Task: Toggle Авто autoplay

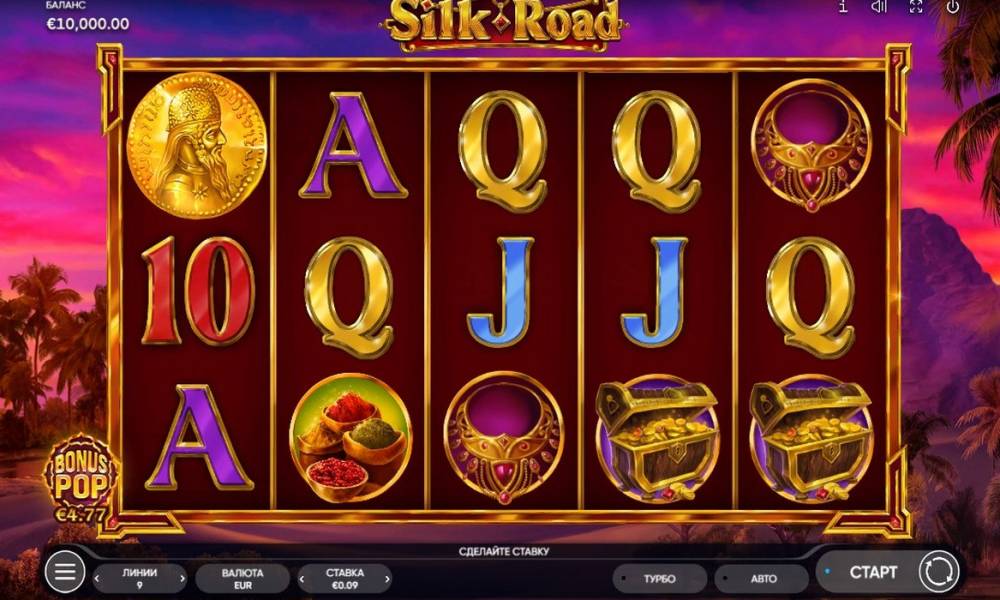Action: coord(763,578)
